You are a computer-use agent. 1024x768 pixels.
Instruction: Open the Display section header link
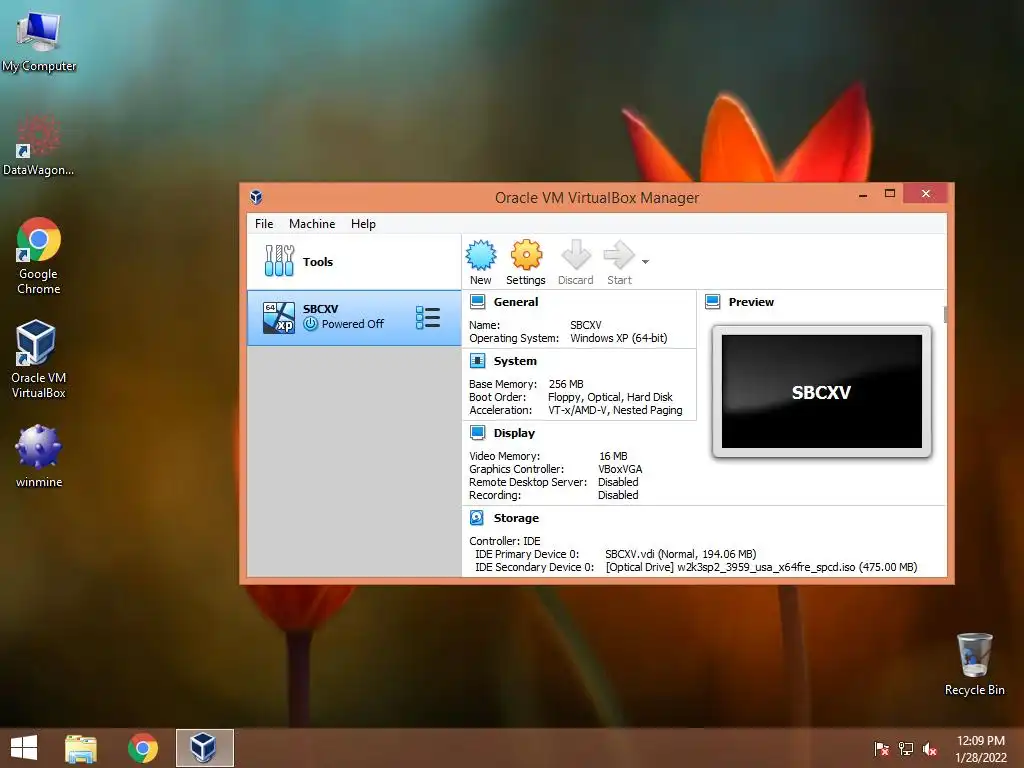[514, 433]
